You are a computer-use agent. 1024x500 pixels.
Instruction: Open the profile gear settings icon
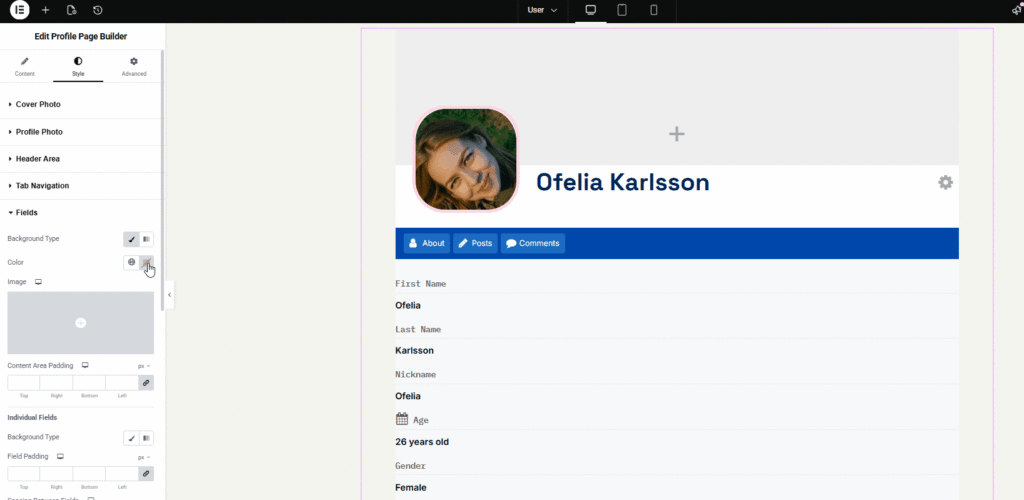tap(946, 182)
